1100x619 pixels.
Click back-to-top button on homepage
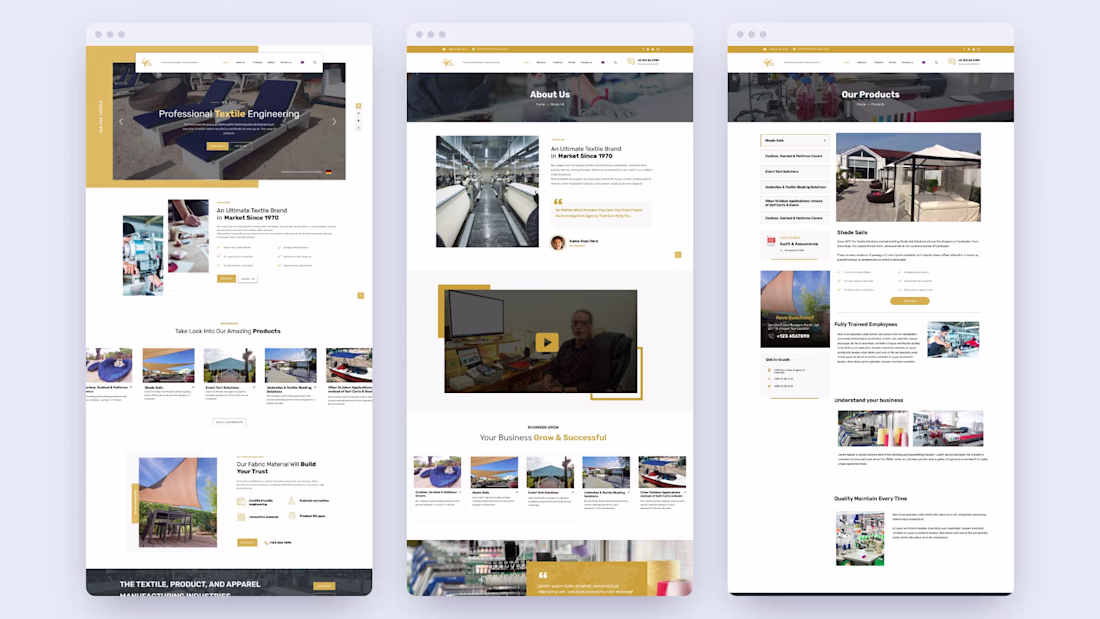pyautogui.click(x=361, y=295)
